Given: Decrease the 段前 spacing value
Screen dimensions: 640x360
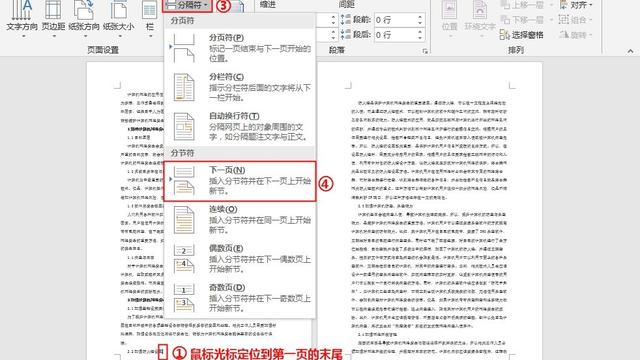Looking at the screenshot, I should click(420, 23).
